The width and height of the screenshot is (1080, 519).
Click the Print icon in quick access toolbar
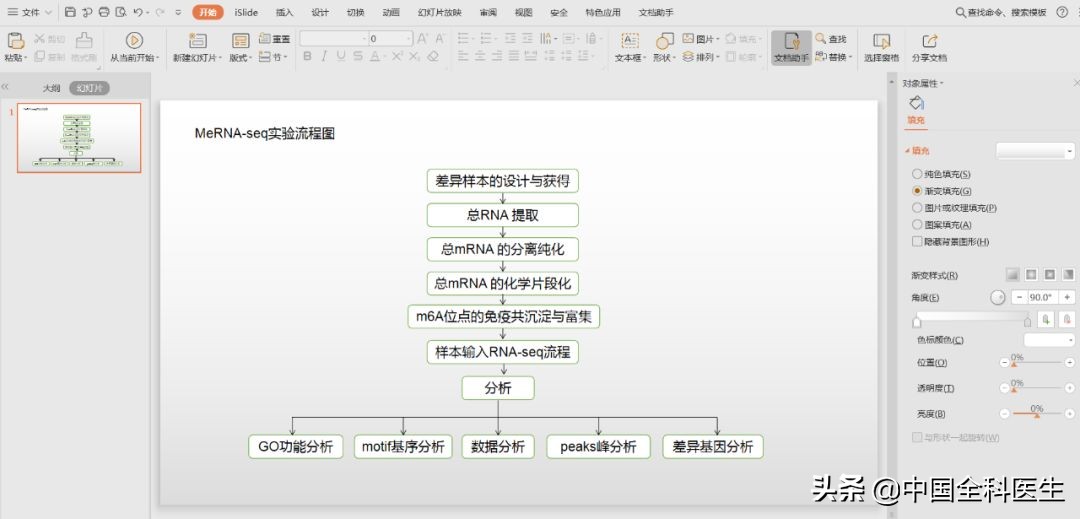[x=104, y=12]
